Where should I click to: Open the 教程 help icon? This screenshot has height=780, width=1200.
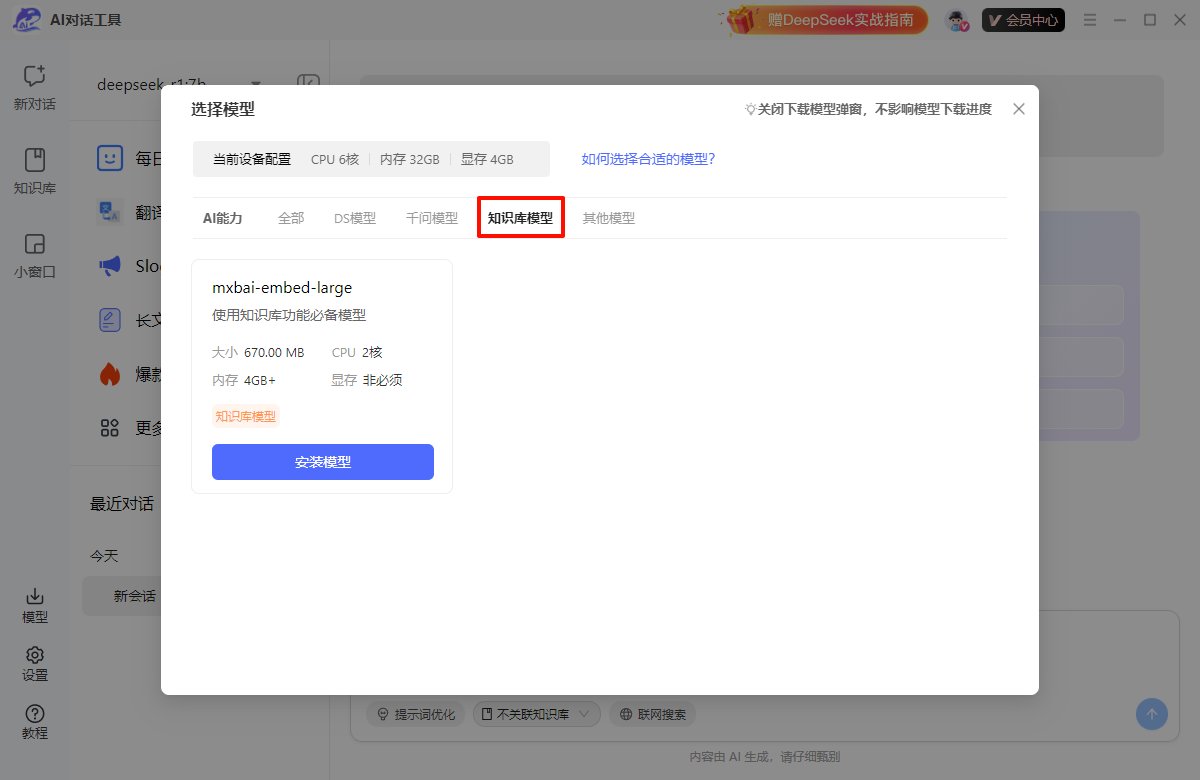35,713
